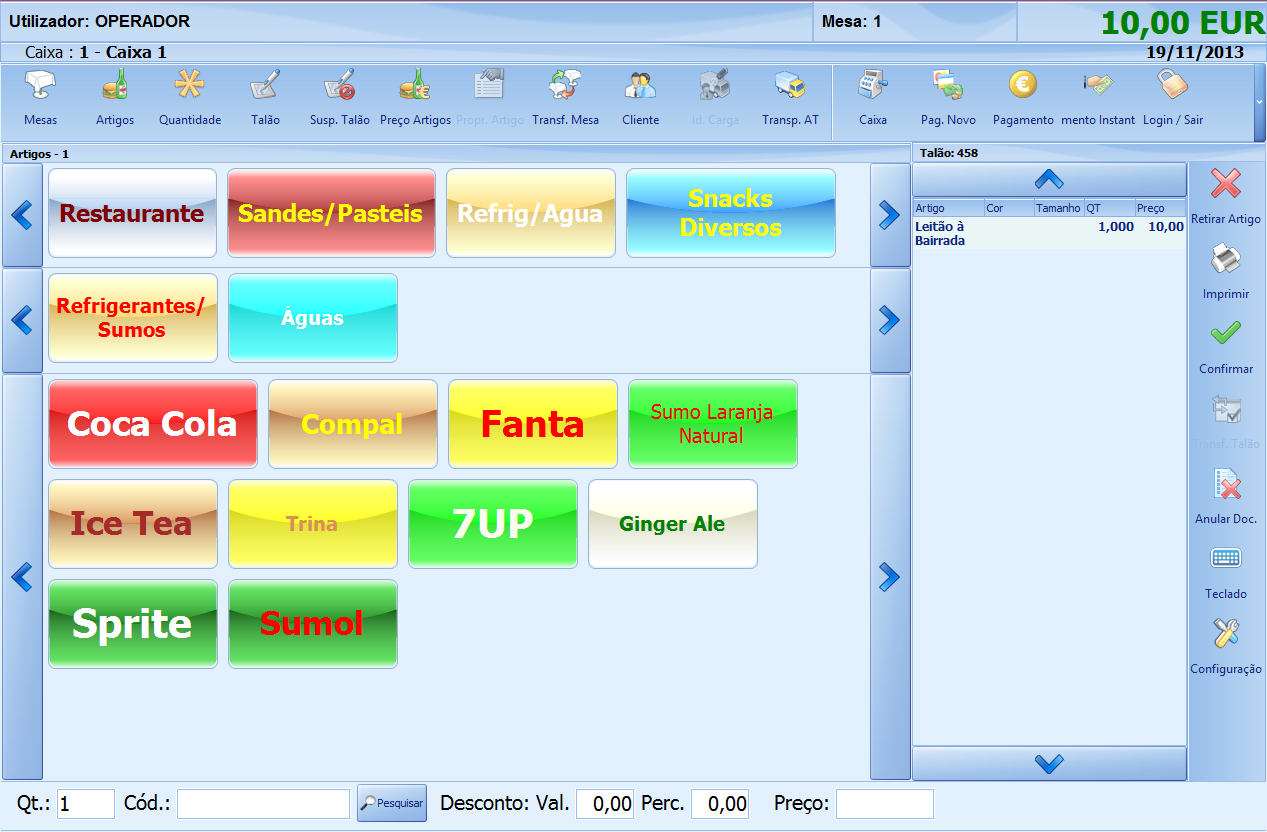The image size is (1267, 832).
Task: Go to previous page of top family row
Action: tap(22, 215)
